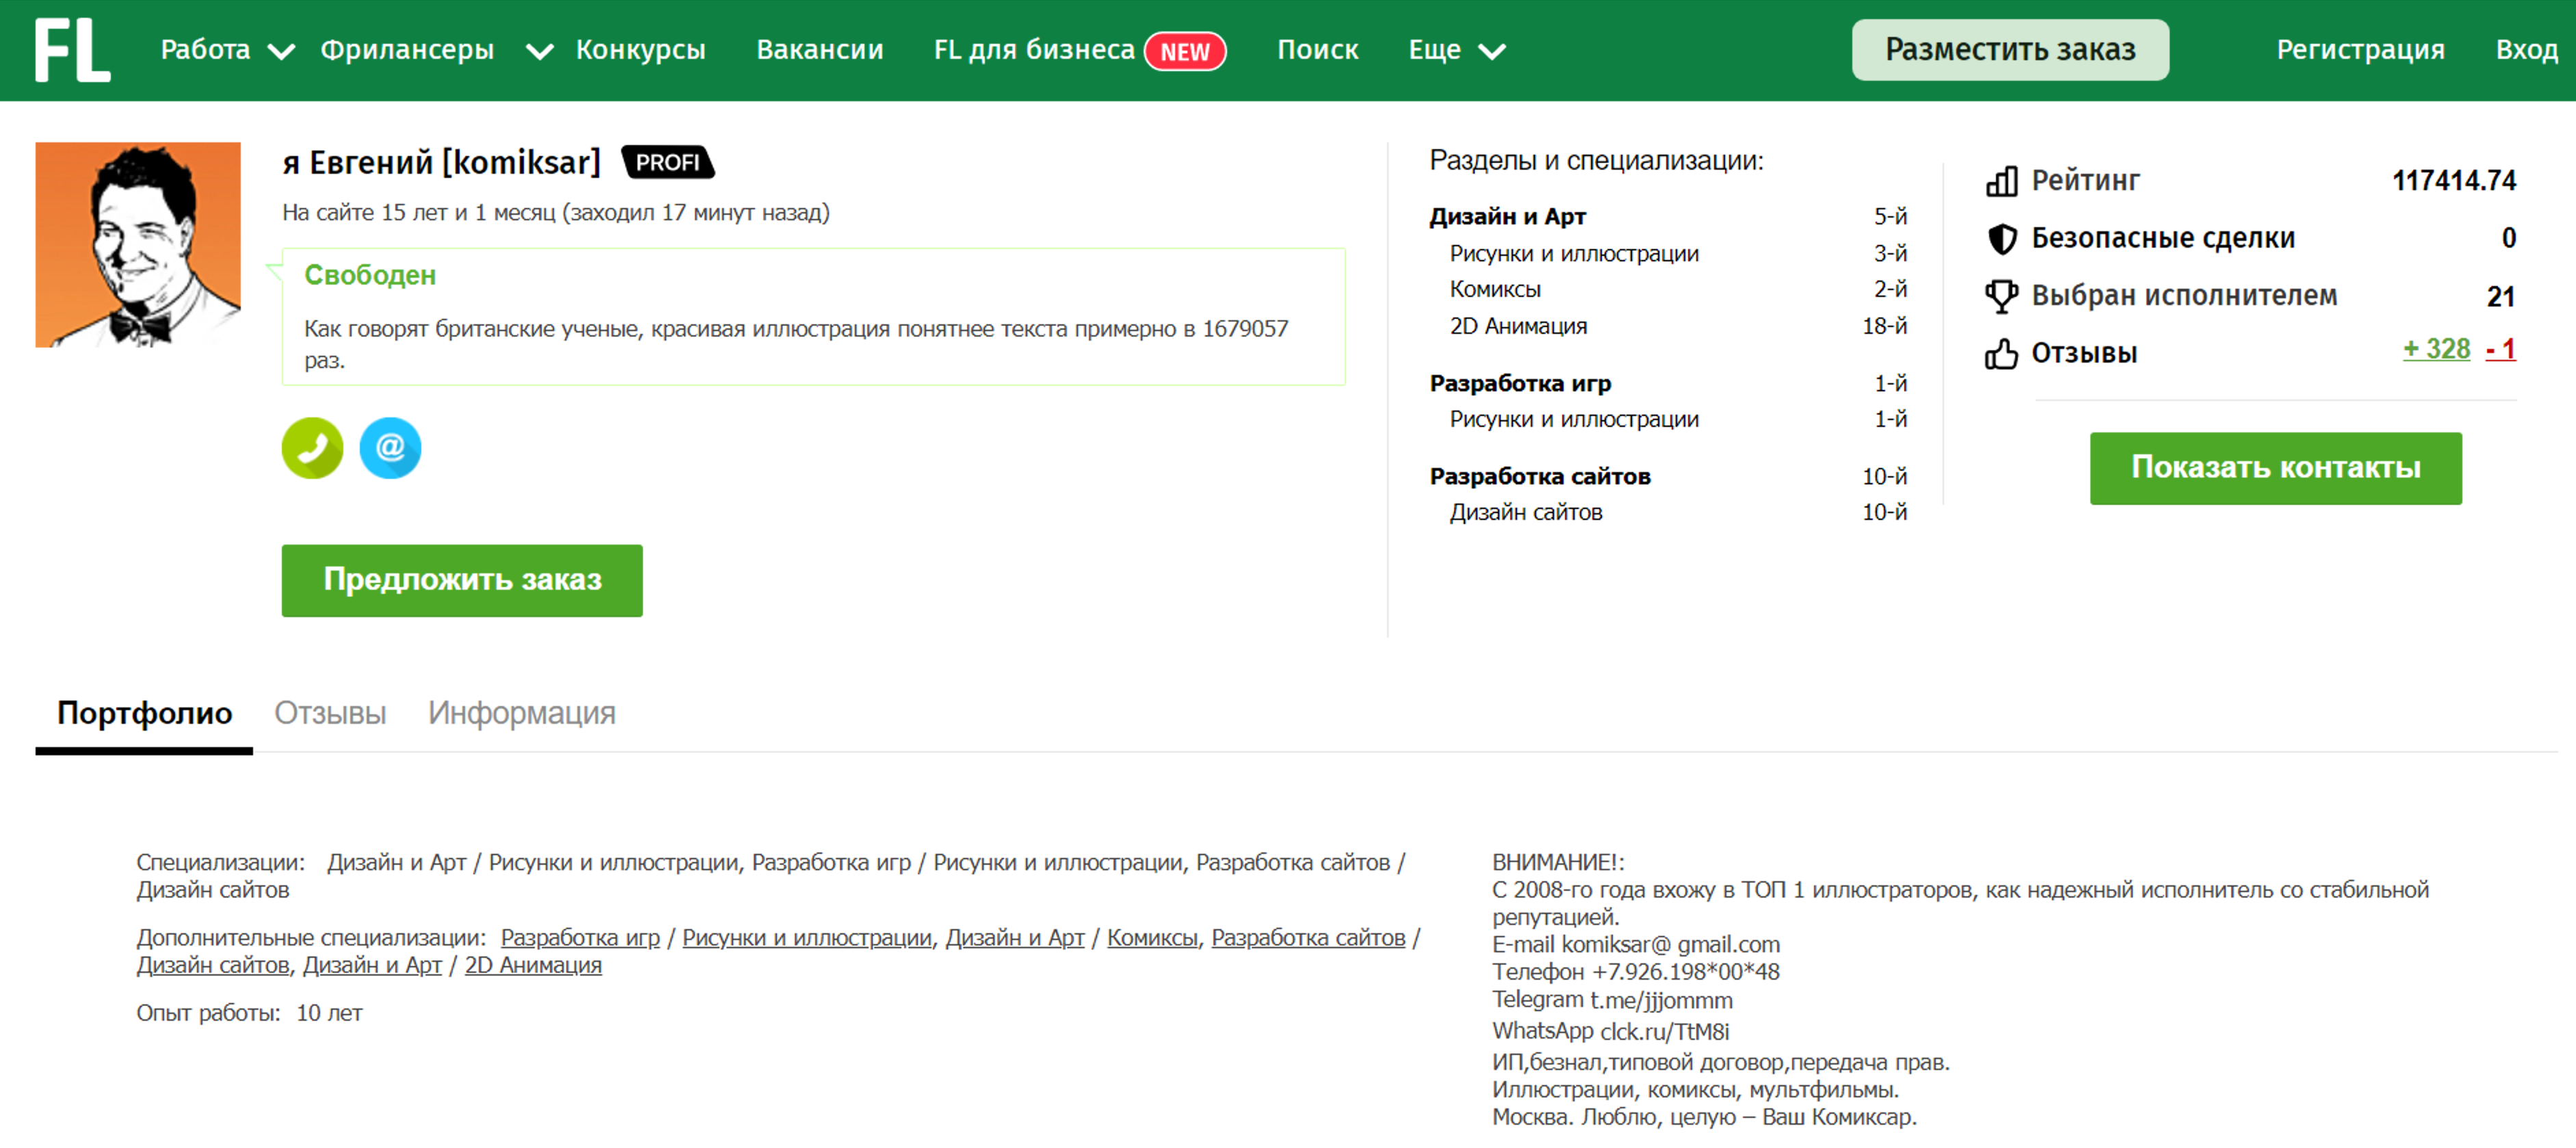This screenshot has width=2576, height=1148.
Task: Click the PROFI badge next to name
Action: (668, 162)
